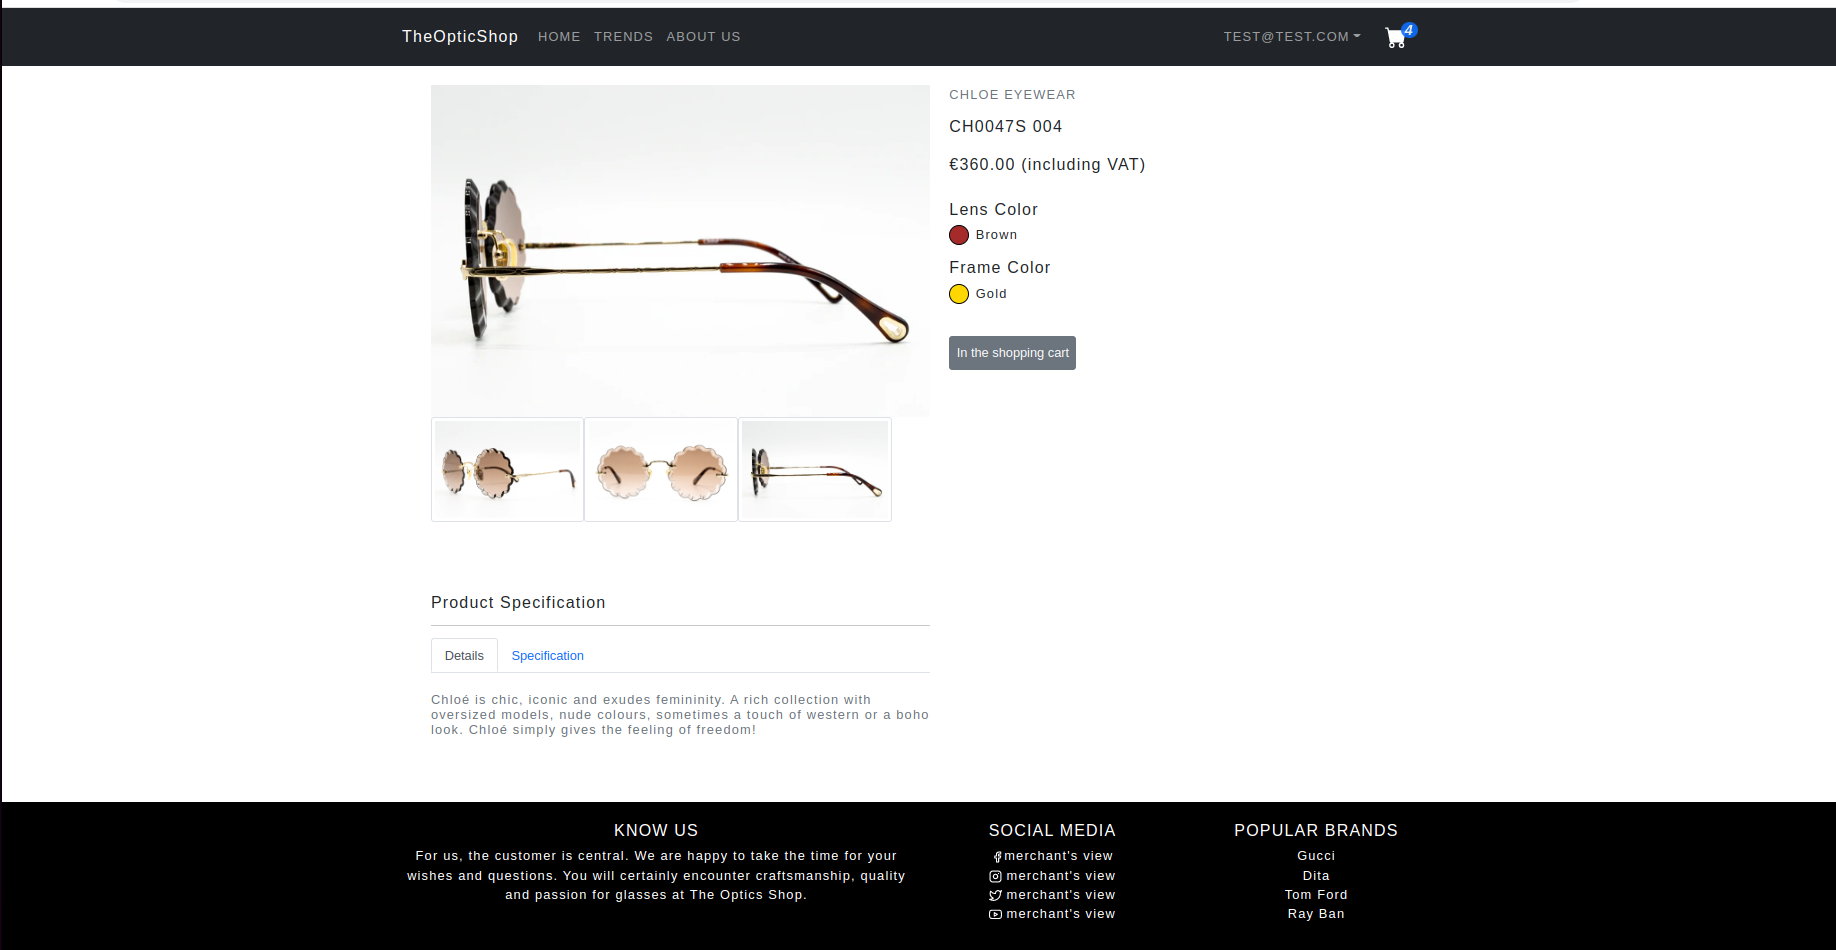
Task: Show the side view sunglasses thumbnail
Action: tap(815, 470)
